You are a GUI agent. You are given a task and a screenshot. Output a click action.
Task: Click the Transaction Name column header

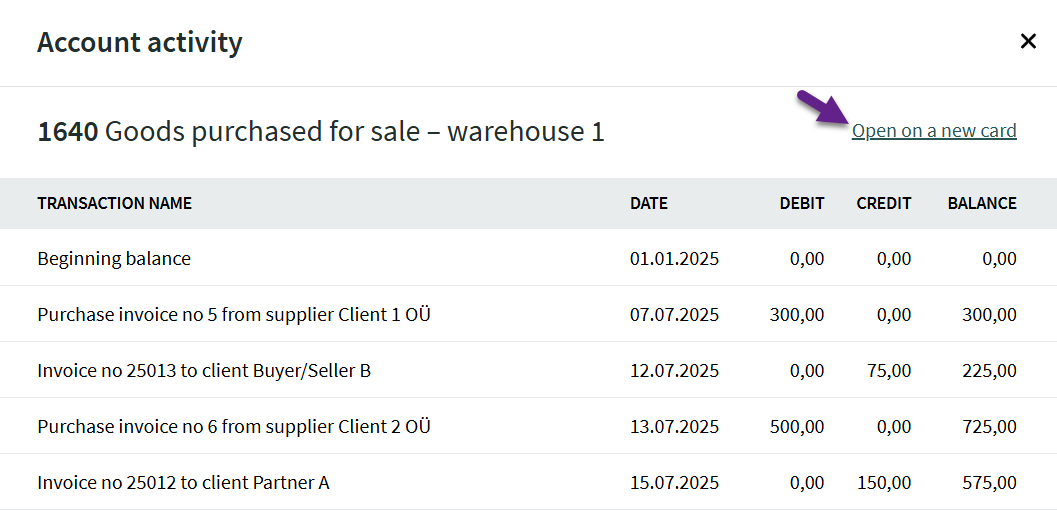[x=114, y=203]
